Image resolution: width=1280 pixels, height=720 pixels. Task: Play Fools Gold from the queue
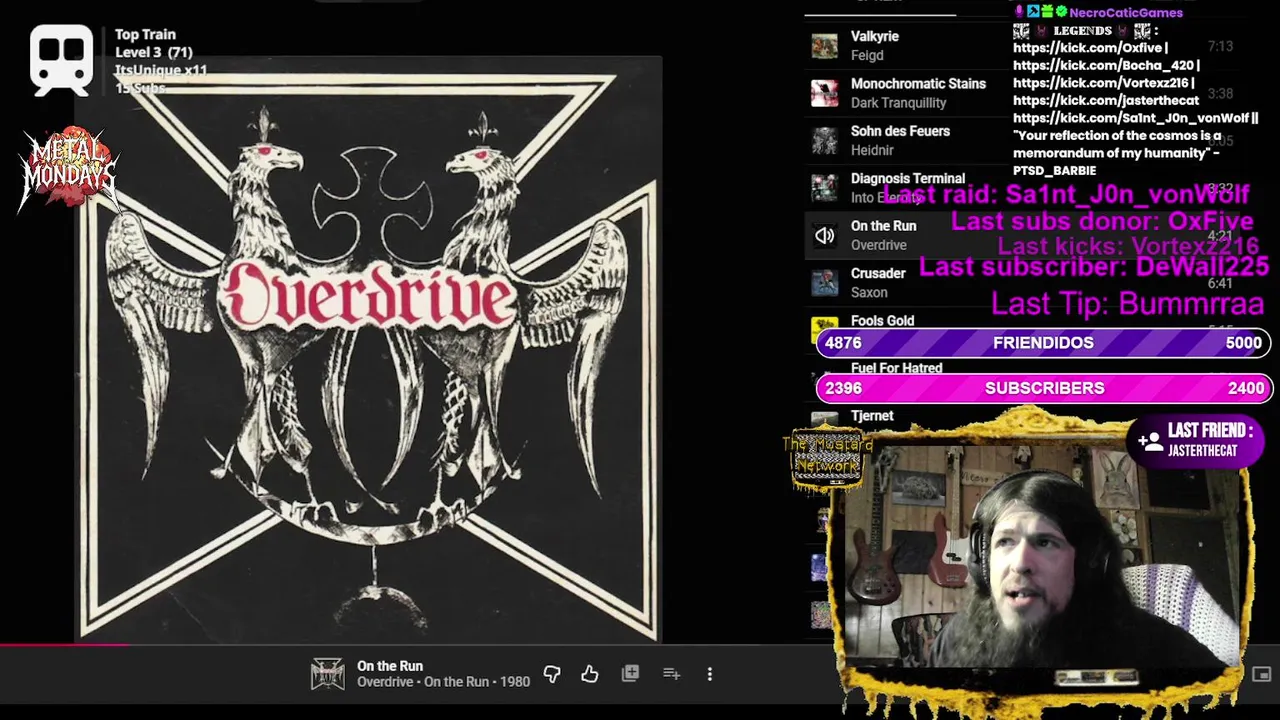pyautogui.click(x=882, y=321)
